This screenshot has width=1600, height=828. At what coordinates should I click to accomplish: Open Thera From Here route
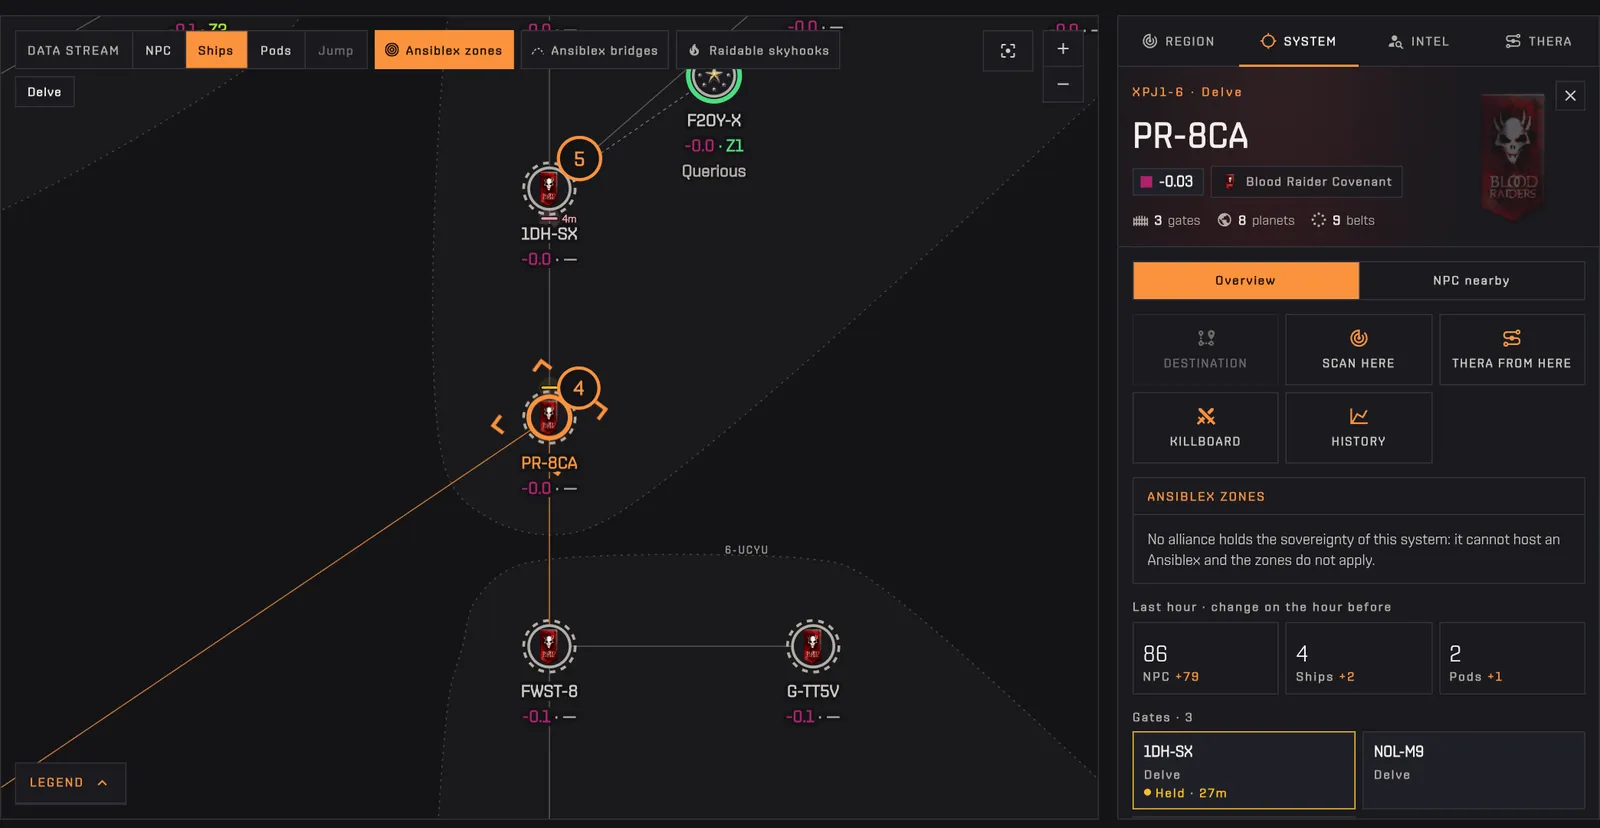coord(1511,350)
